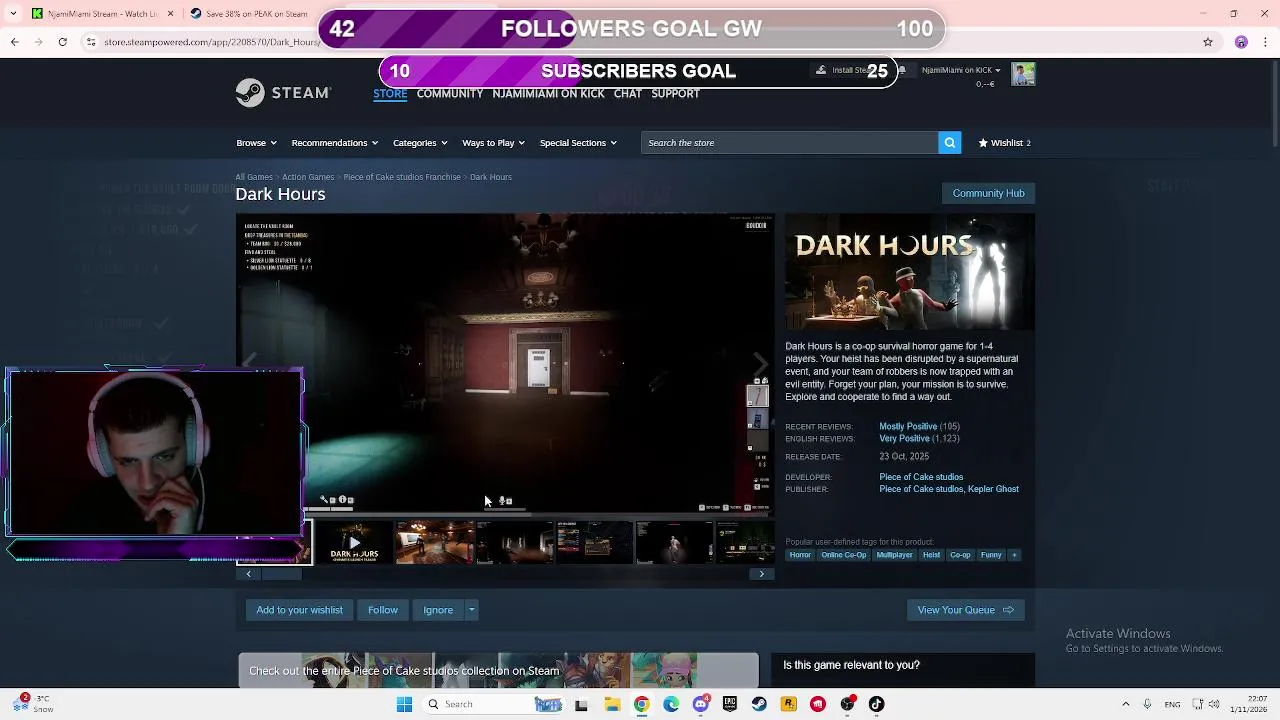Open the Action Games breadcrumb link
The height and width of the screenshot is (720, 1280).
(x=308, y=177)
